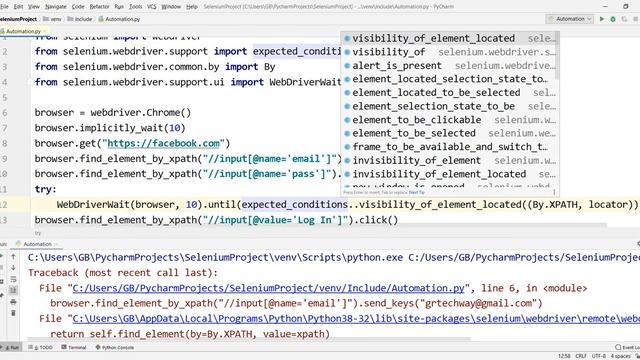The height and width of the screenshot is (360, 640).
Task: Click the venv breadcrumb folder
Action: pyautogui.click(x=52, y=19)
